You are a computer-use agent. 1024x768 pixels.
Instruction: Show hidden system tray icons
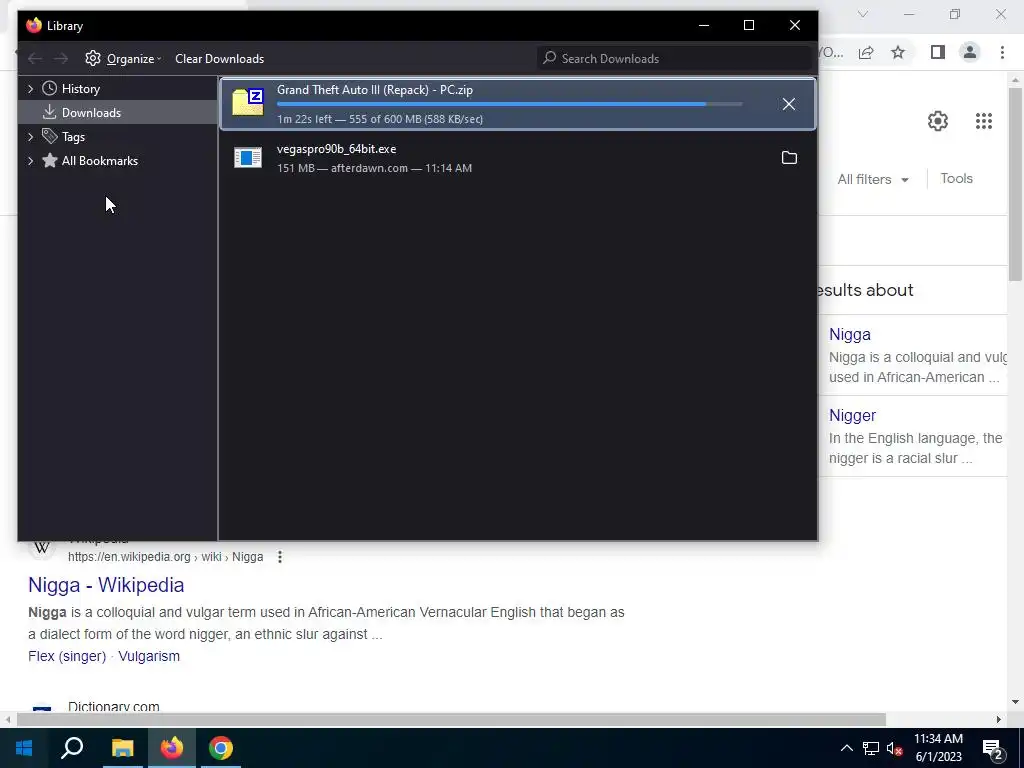846,748
